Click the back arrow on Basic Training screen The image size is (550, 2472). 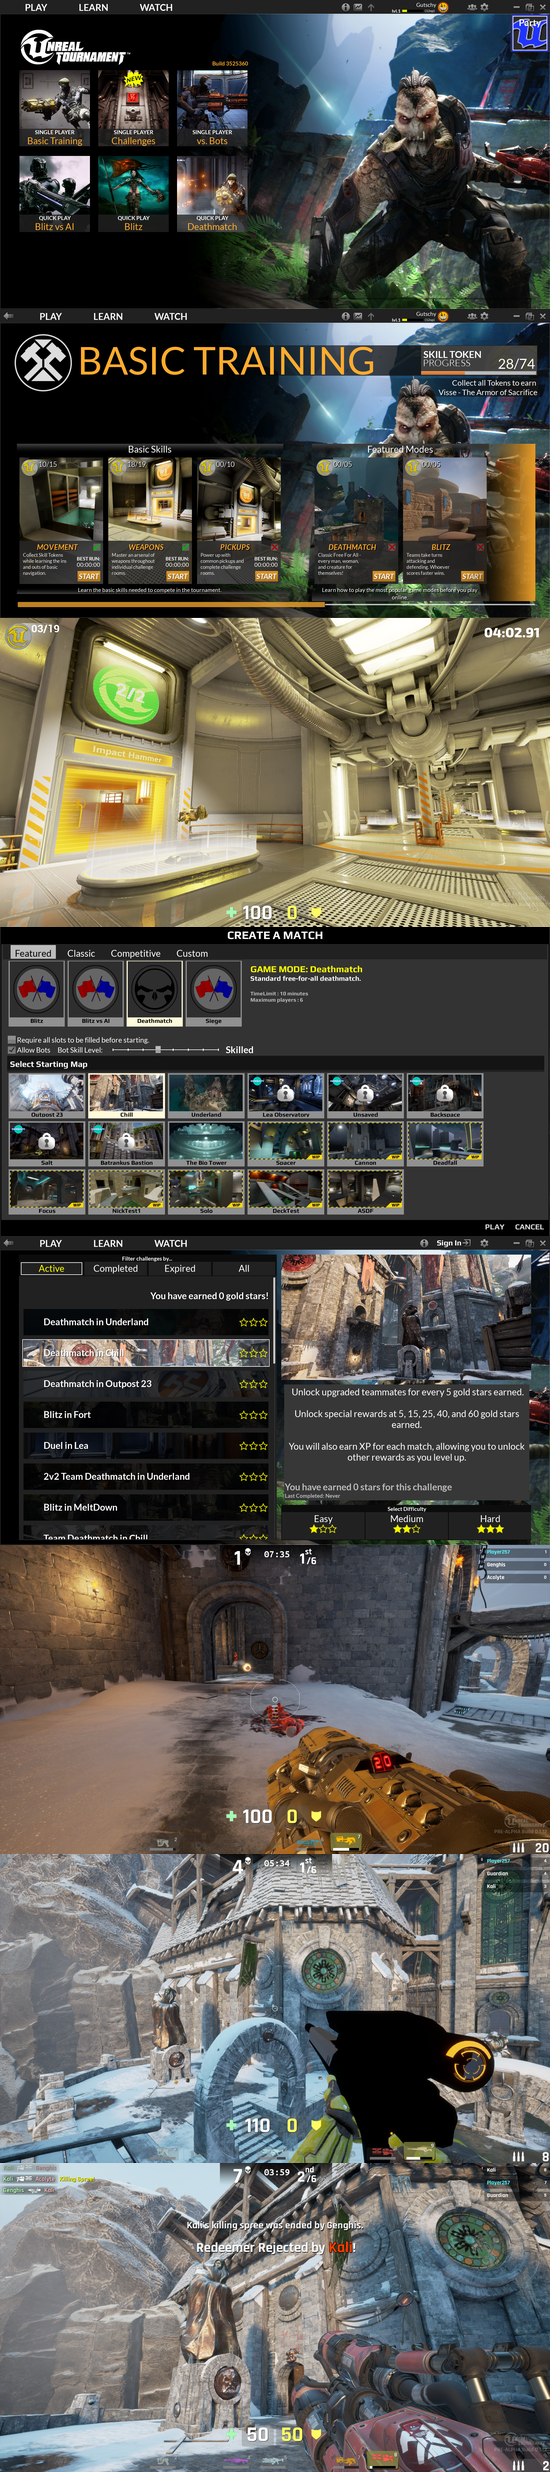[8, 316]
